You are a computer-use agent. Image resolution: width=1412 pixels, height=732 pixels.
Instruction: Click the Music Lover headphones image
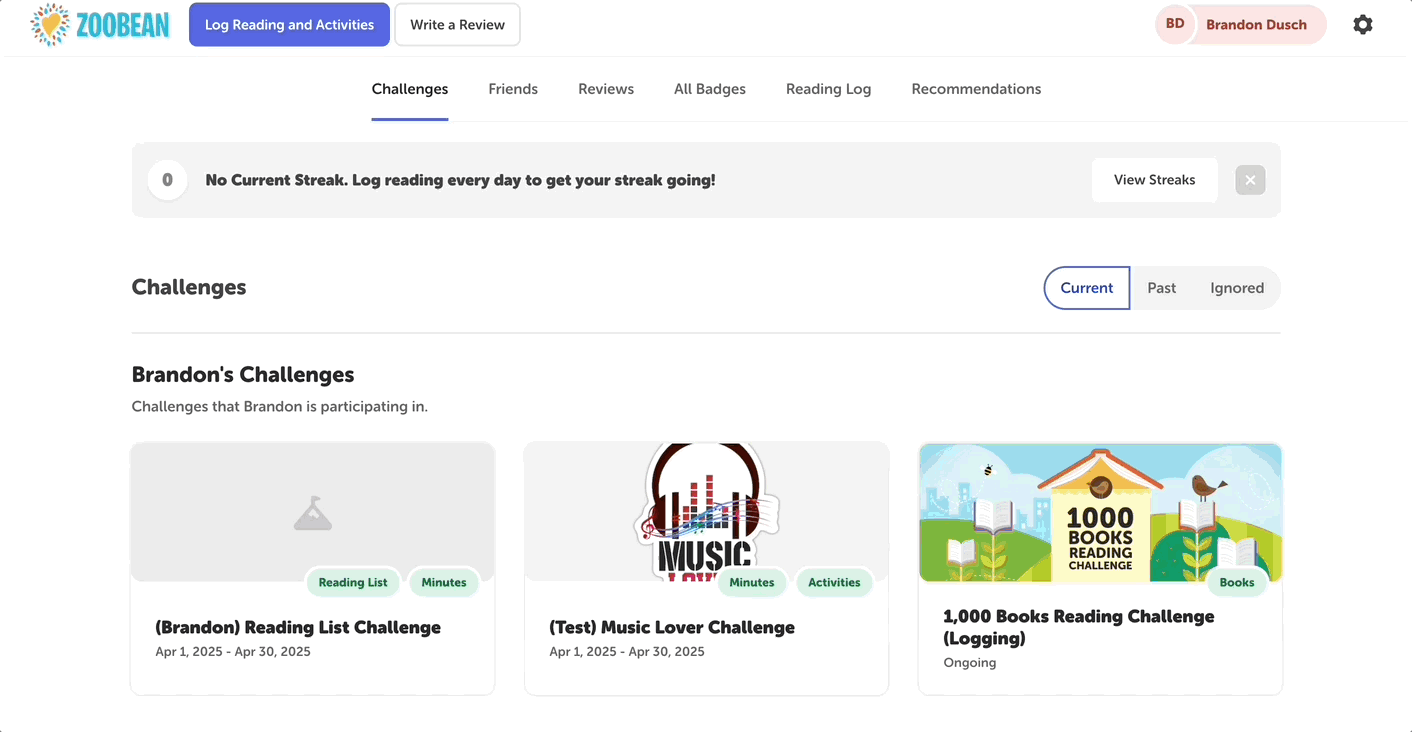pyautogui.click(x=706, y=510)
